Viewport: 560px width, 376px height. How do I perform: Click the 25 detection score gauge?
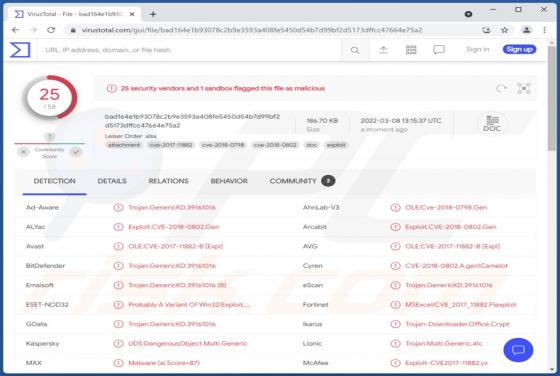pyautogui.click(x=50, y=97)
